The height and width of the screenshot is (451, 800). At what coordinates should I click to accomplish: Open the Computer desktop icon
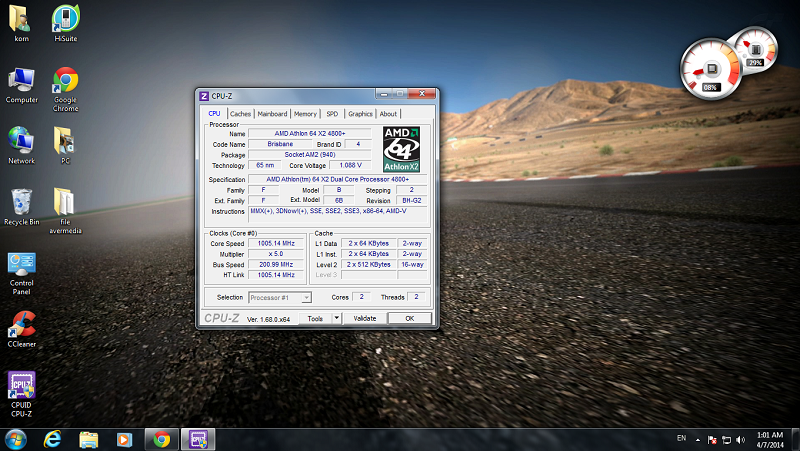(21, 85)
